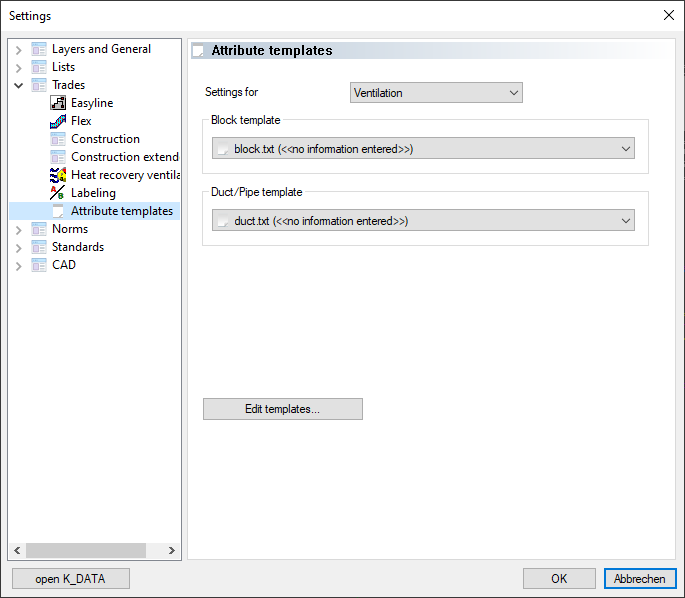Image resolution: width=685 pixels, height=598 pixels.
Task: Click the Construction item icon
Action: click(x=58, y=139)
